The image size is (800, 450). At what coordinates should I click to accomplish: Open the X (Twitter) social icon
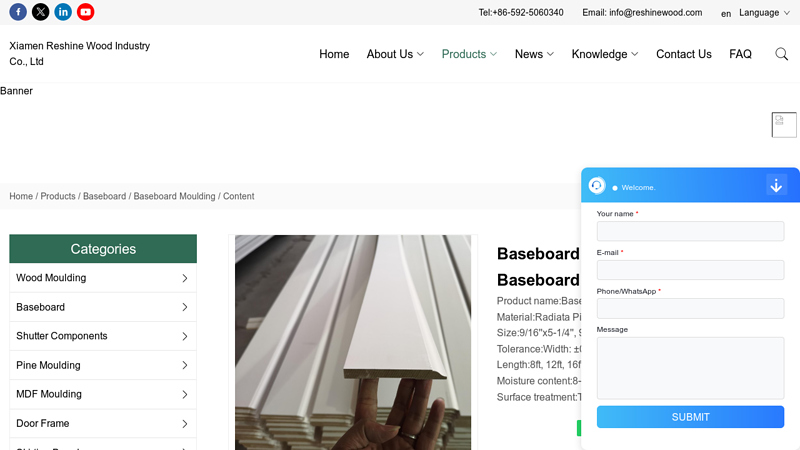pyautogui.click(x=40, y=12)
